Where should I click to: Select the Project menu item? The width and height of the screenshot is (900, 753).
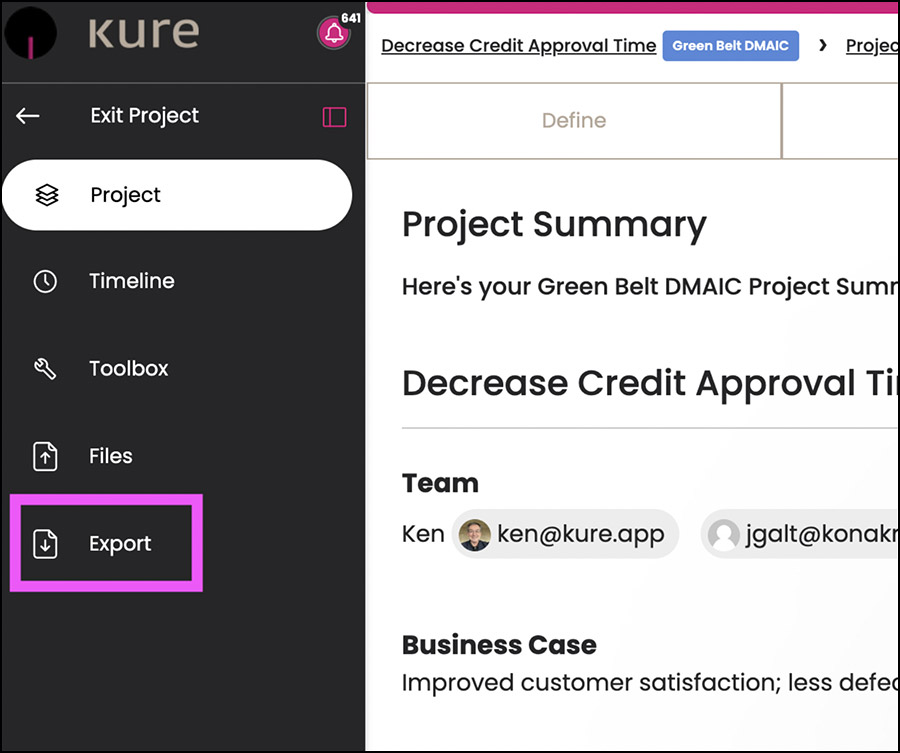click(177, 195)
